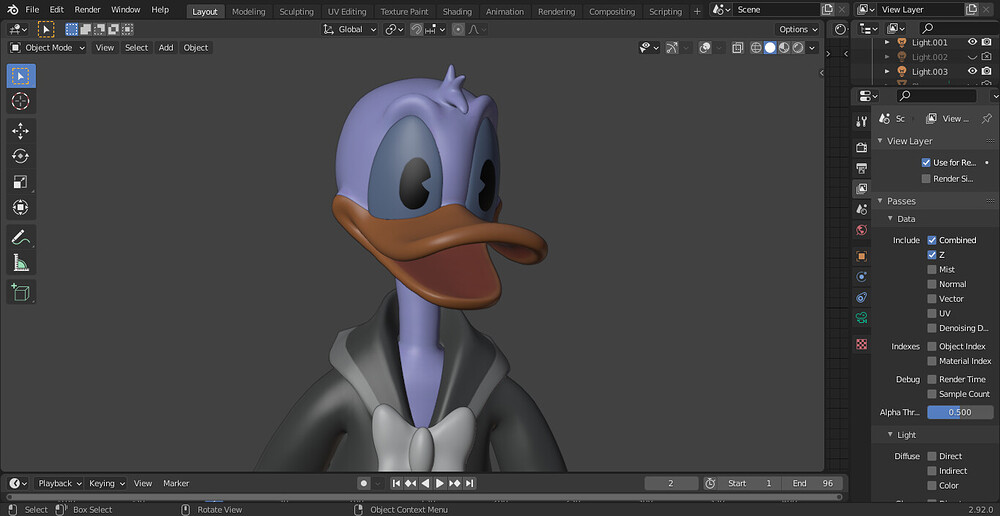Select the Select Box tool
Viewport: 1000px width, 516px height.
pos(21,76)
